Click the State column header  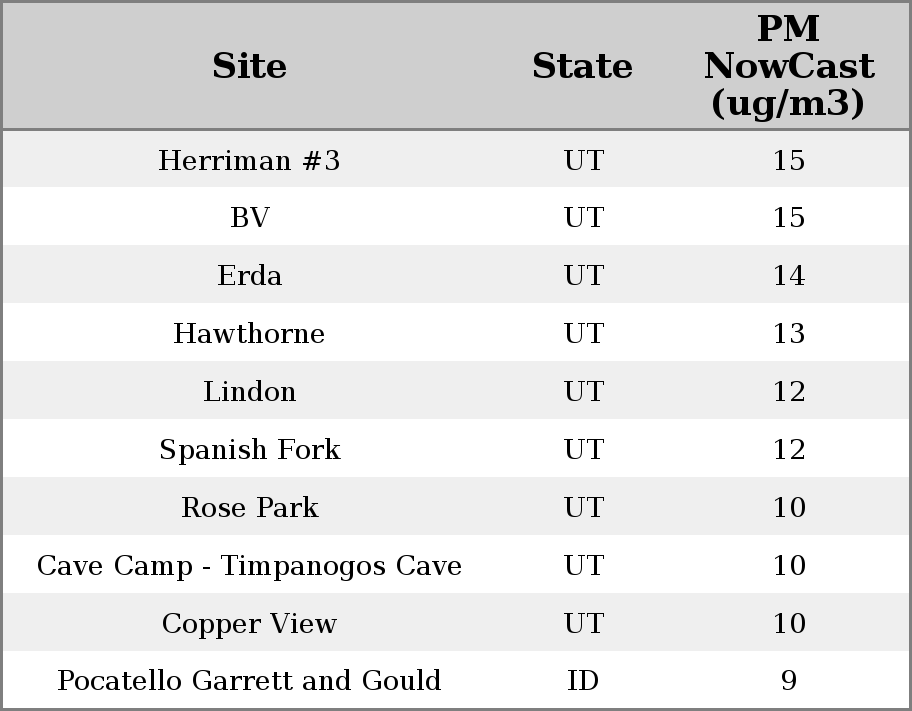click(x=582, y=66)
